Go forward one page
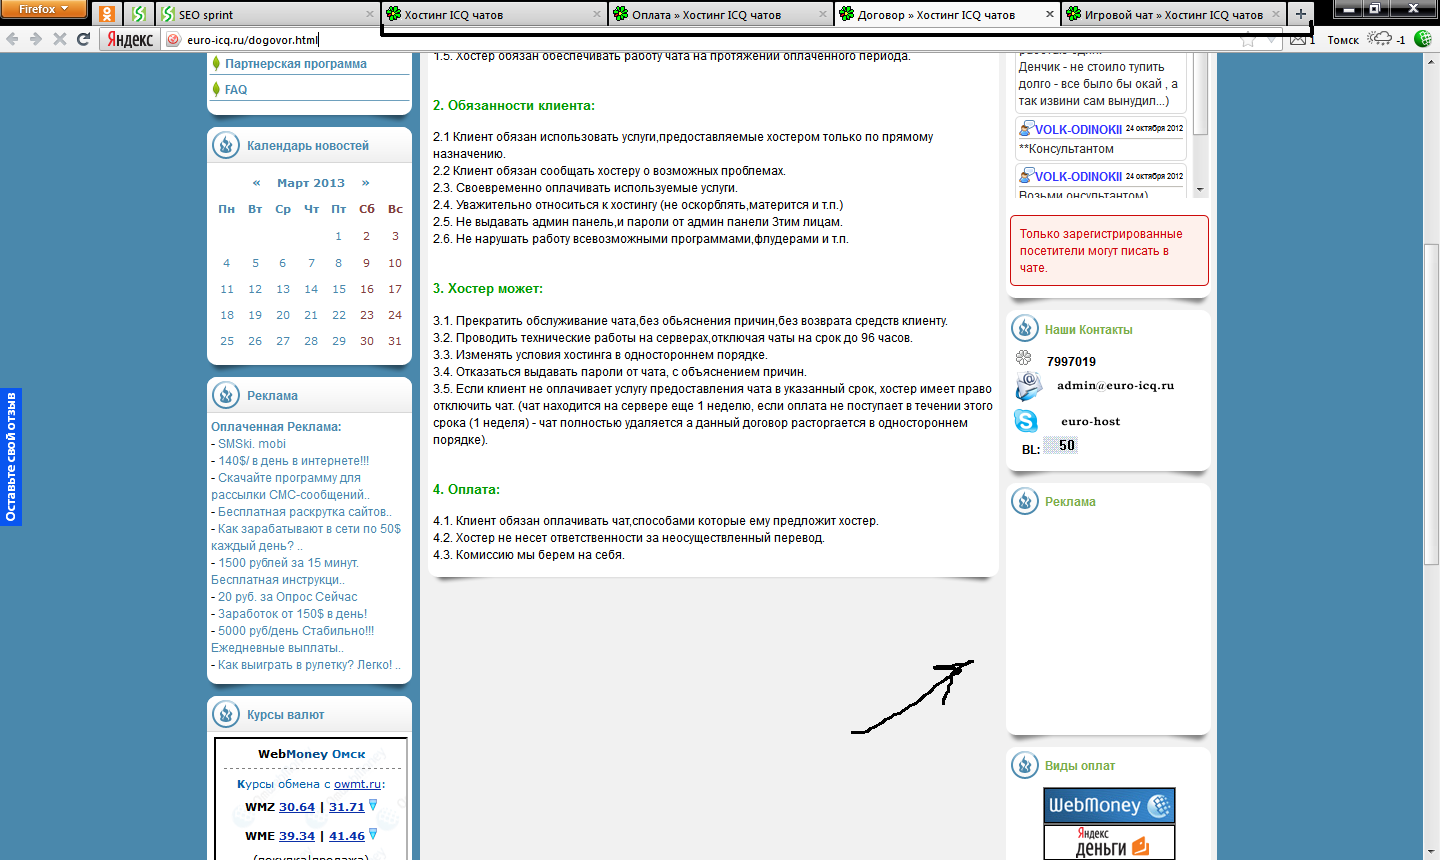1440x860 pixels. point(36,39)
